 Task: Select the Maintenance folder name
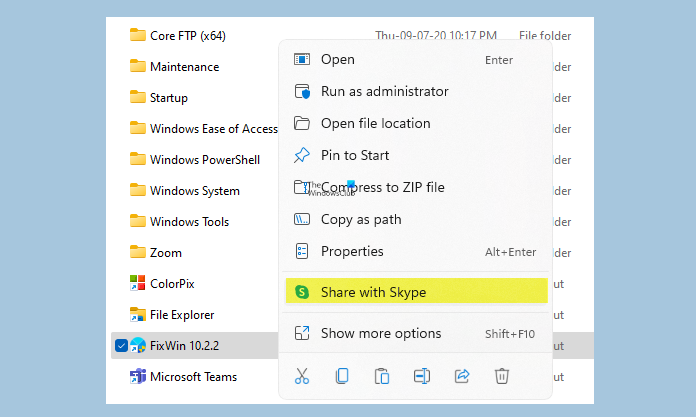(x=185, y=67)
